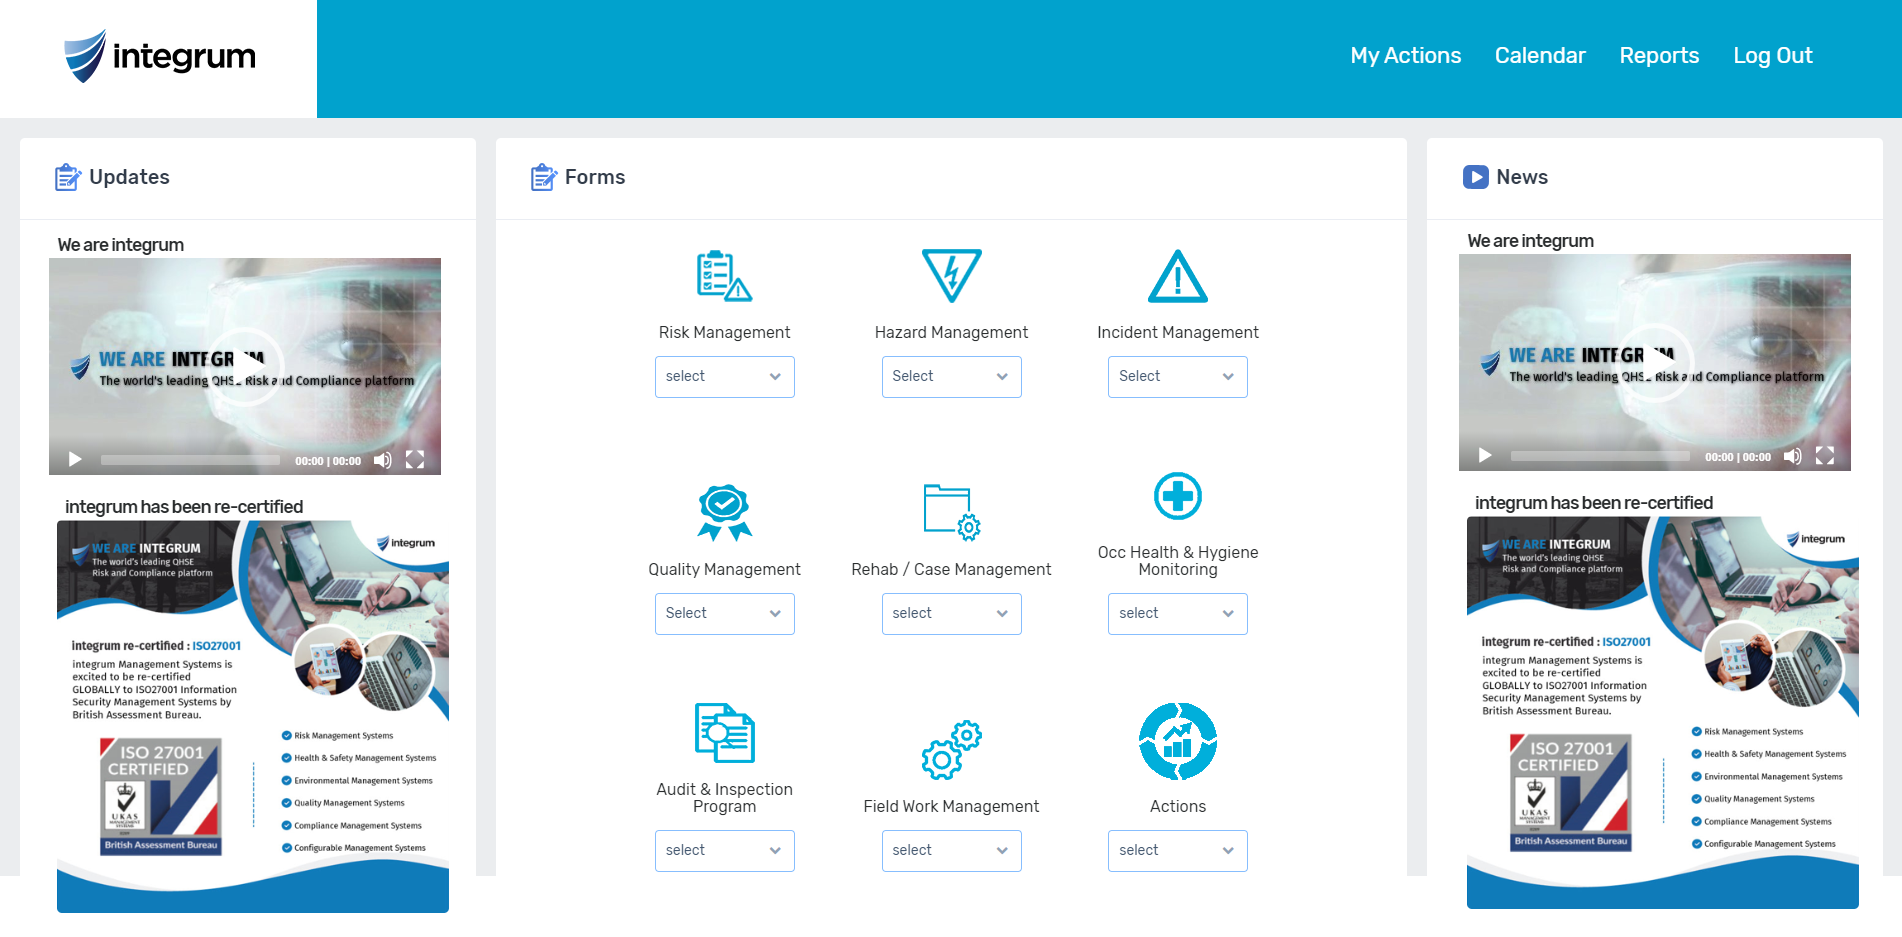
Task: Click the Incident Management label
Action: [x=1178, y=333]
